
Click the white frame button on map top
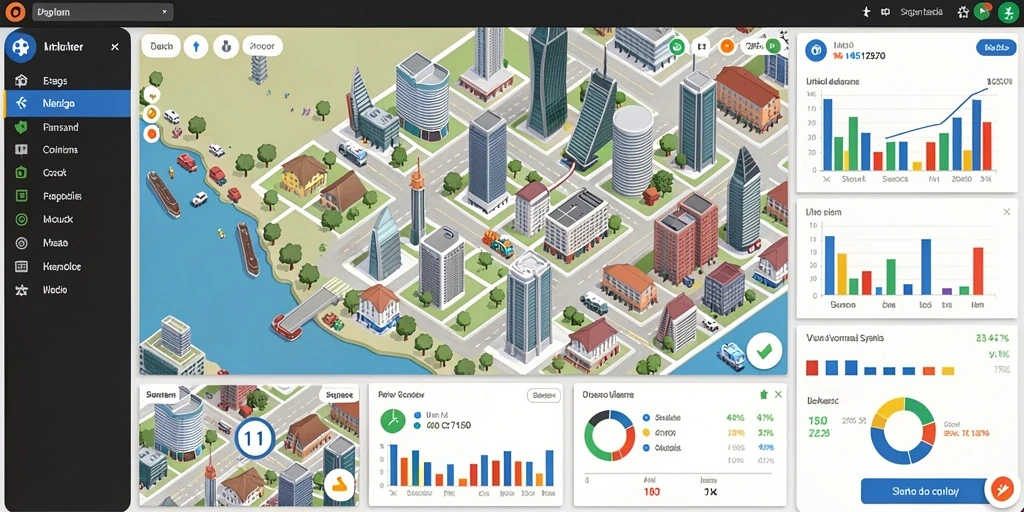pos(702,46)
